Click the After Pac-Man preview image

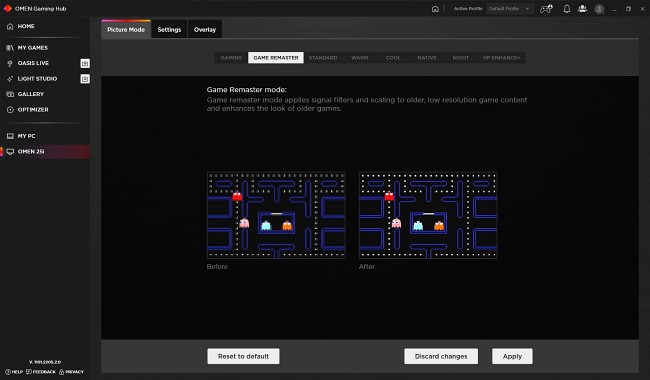[428, 215]
